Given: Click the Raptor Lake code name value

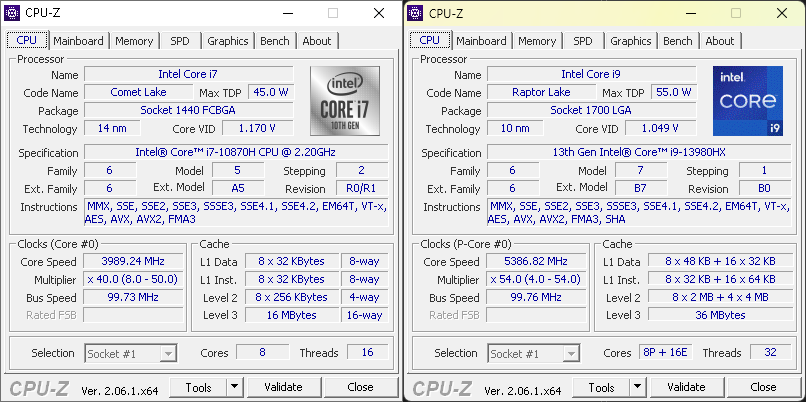Looking at the screenshot, I should pos(541,93).
